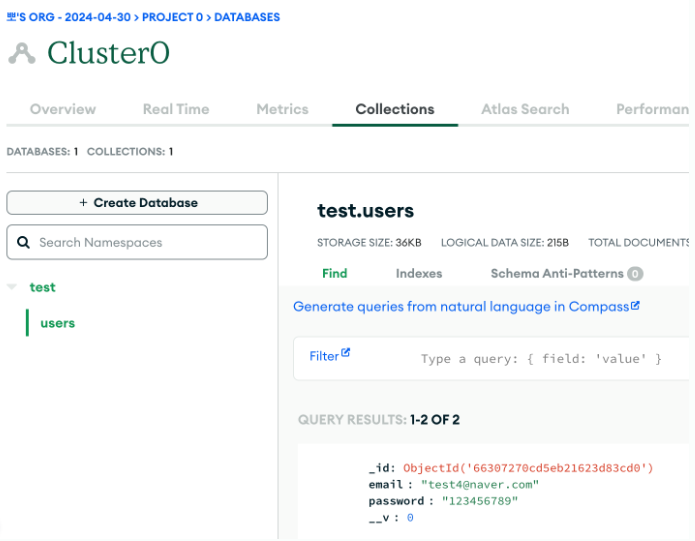The height and width of the screenshot is (541, 695).
Task: Open the Performance tab
Action: click(x=652, y=109)
